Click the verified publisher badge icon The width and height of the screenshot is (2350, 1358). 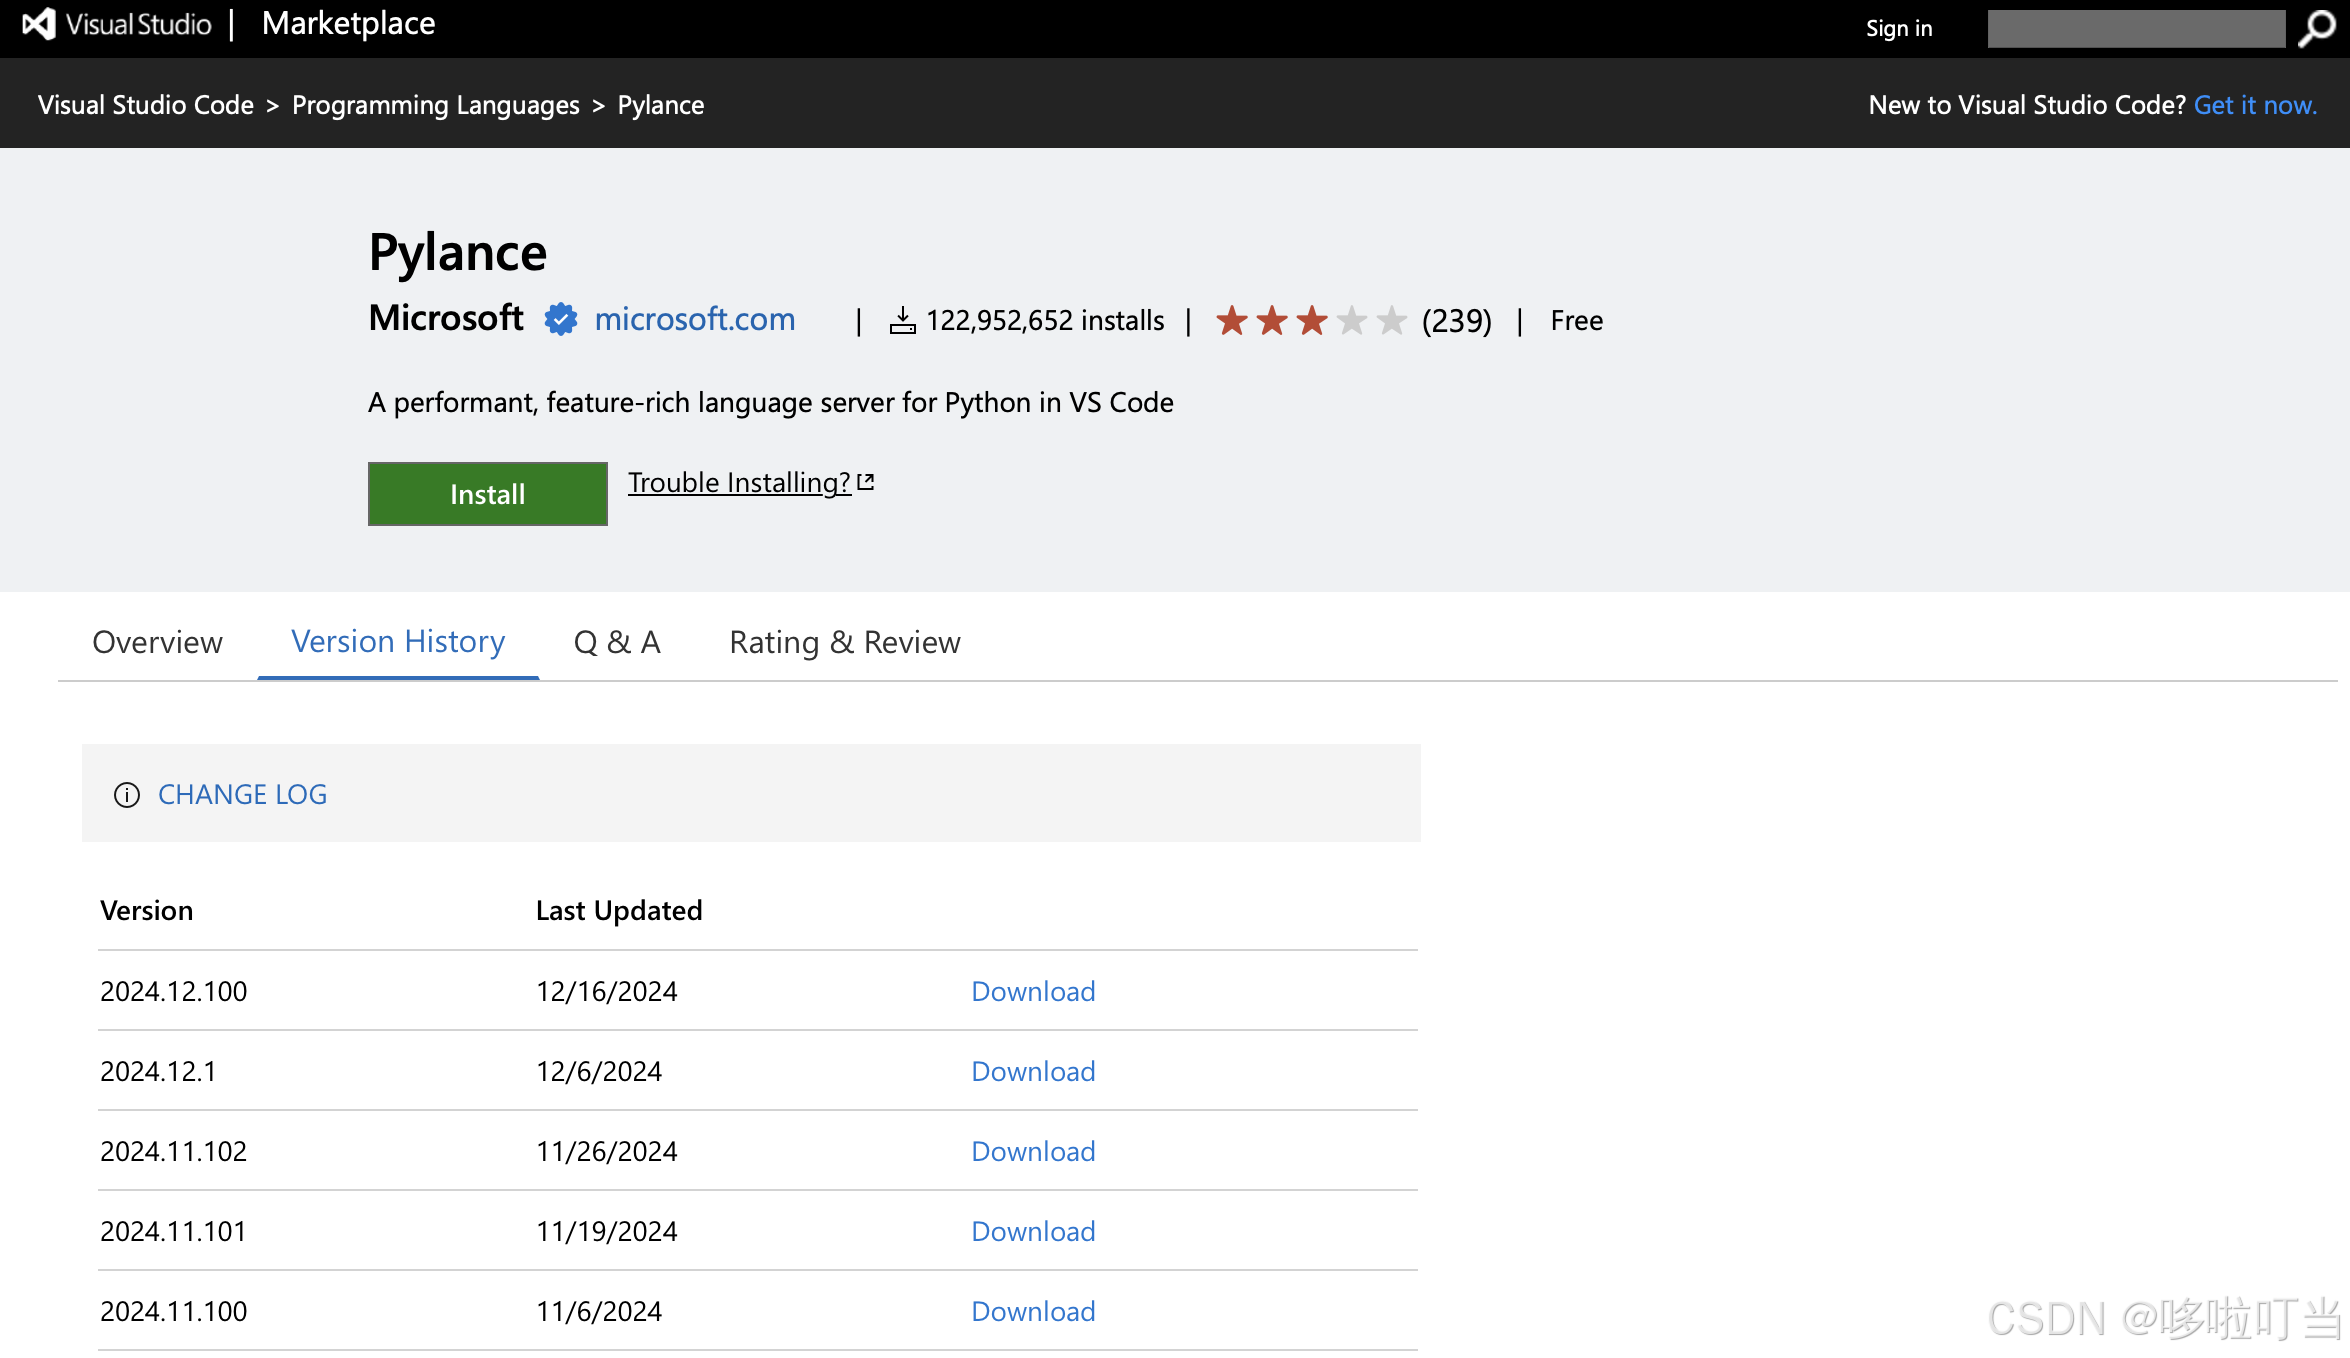tap(561, 320)
